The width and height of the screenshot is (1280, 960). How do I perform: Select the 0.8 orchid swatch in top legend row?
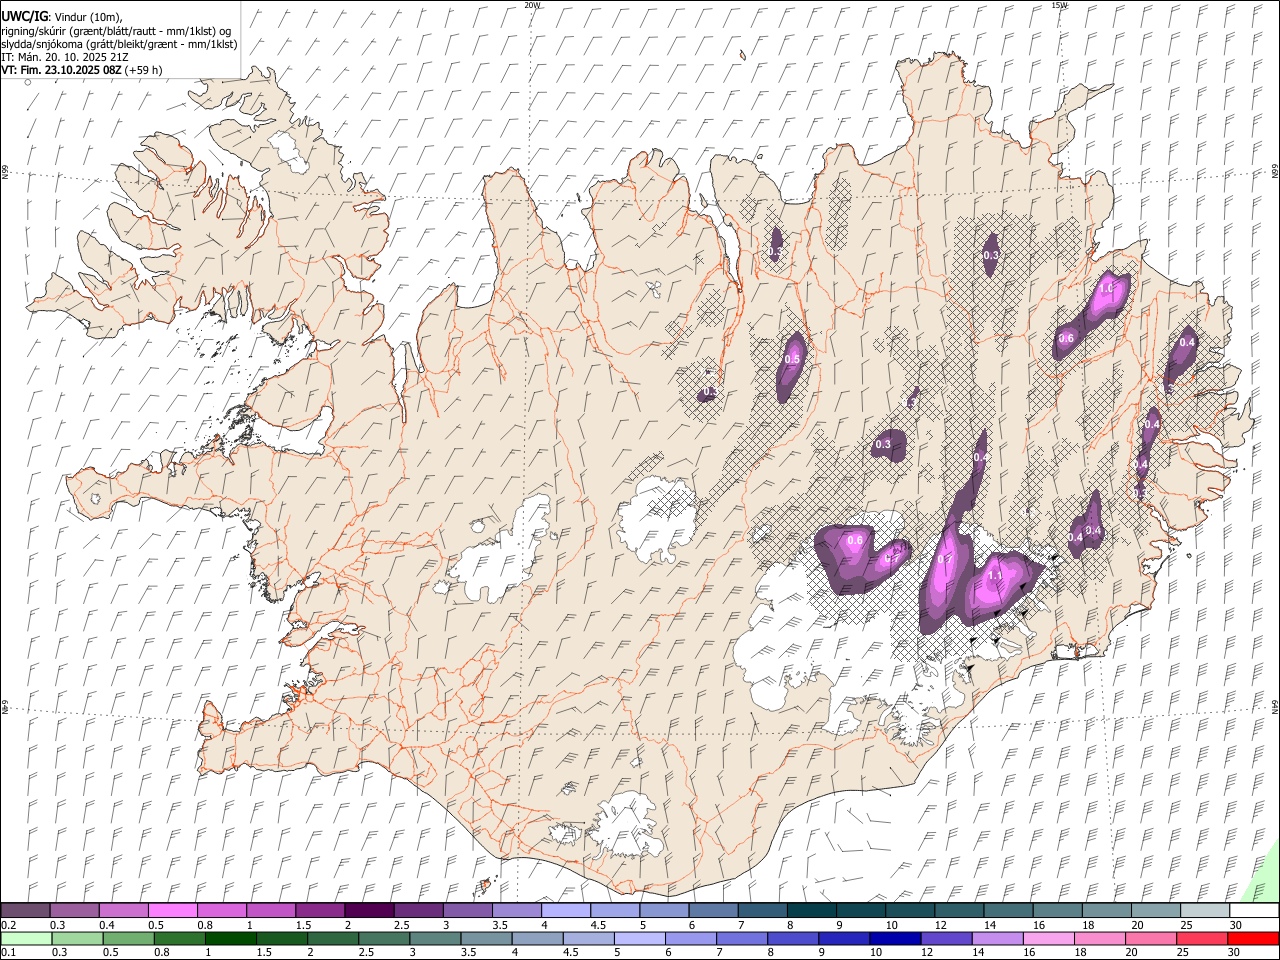[222, 910]
